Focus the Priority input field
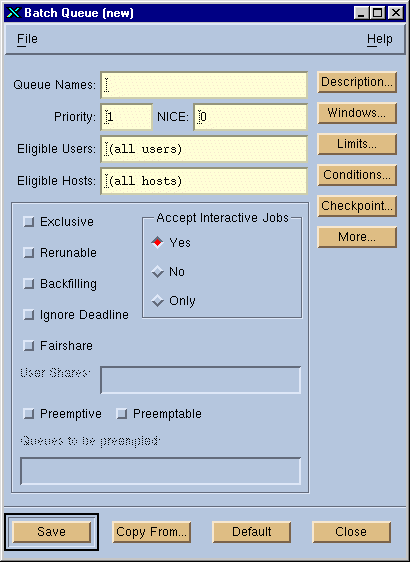This screenshot has width=410, height=562. 127,117
